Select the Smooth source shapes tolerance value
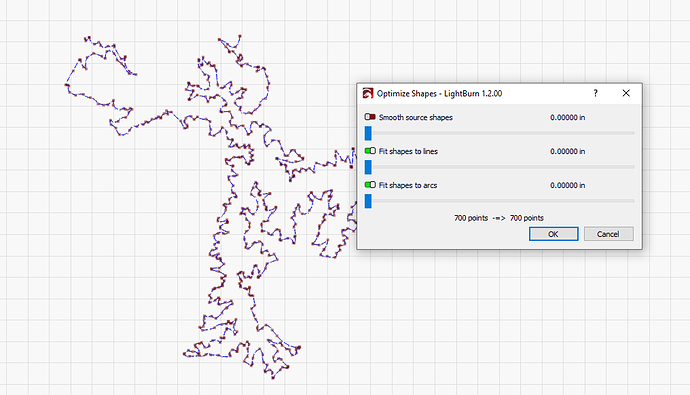This screenshot has width=690, height=395. [568, 117]
